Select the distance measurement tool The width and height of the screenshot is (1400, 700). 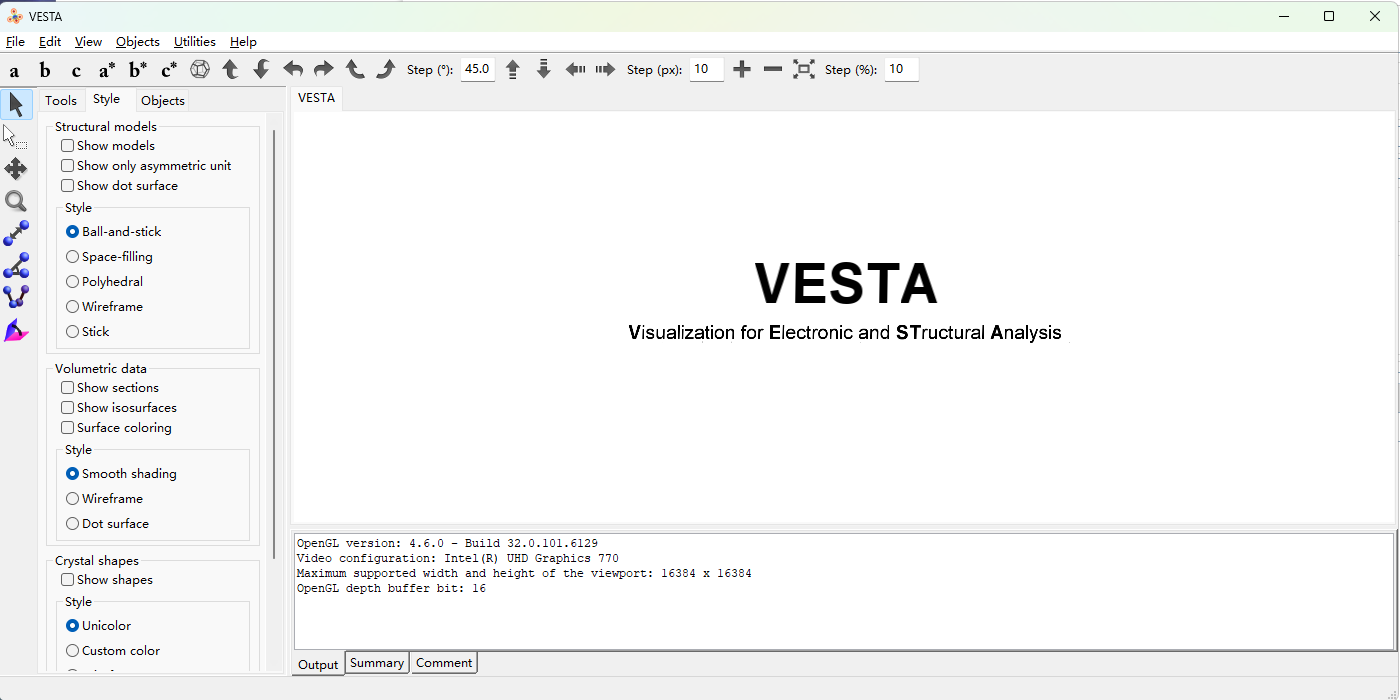(x=16, y=234)
